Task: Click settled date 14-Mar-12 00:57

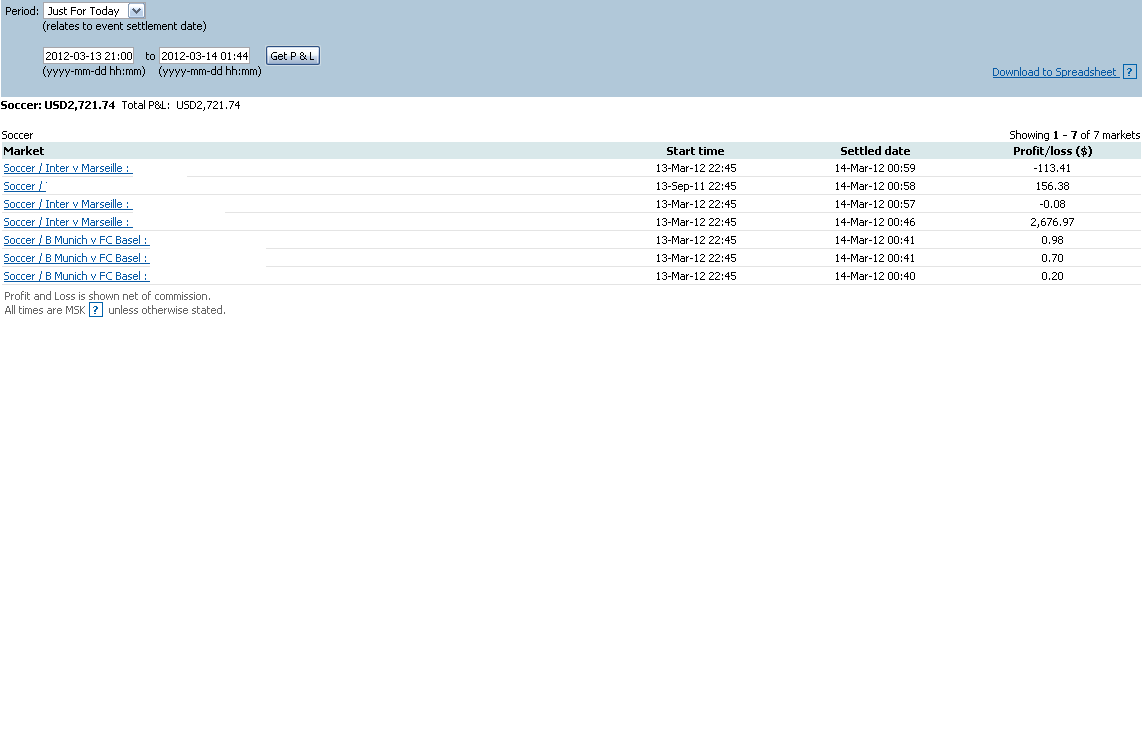Action: click(875, 205)
